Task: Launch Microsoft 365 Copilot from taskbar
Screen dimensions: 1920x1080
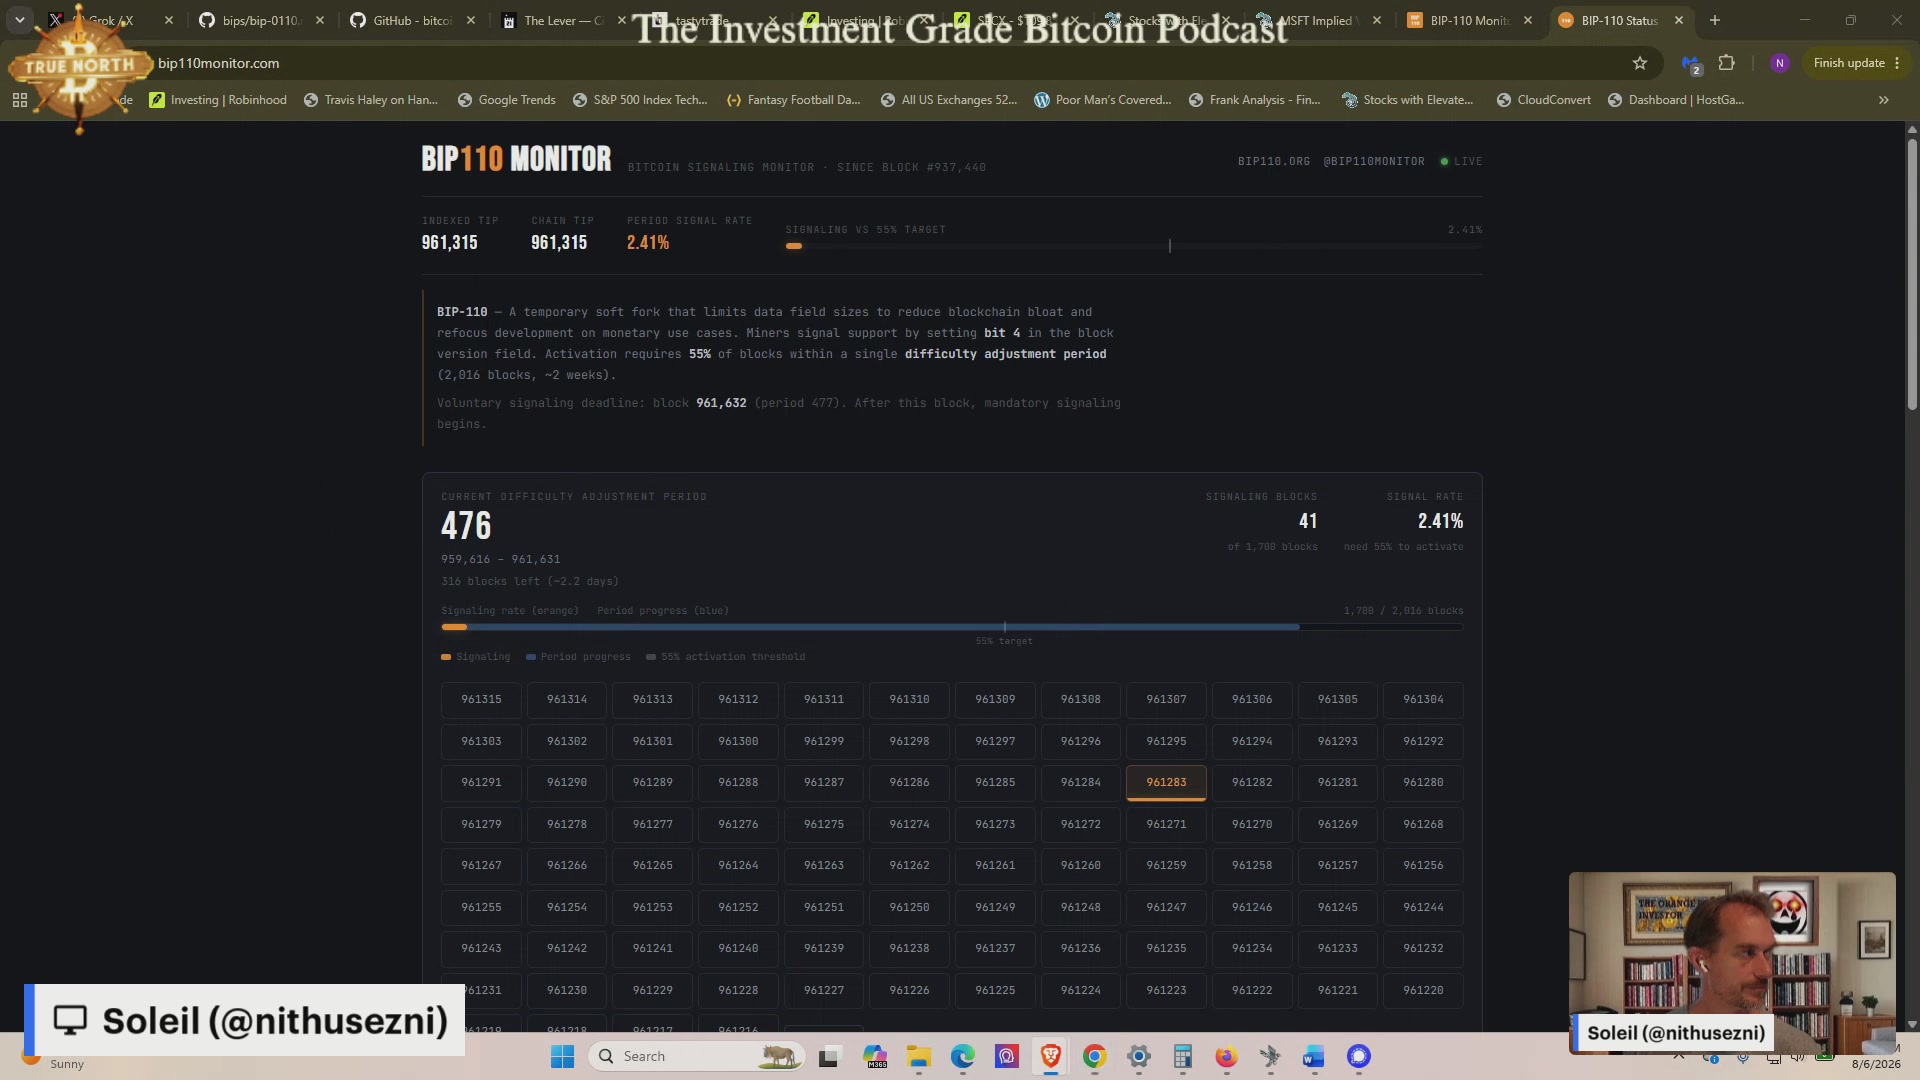Action: click(x=875, y=1056)
